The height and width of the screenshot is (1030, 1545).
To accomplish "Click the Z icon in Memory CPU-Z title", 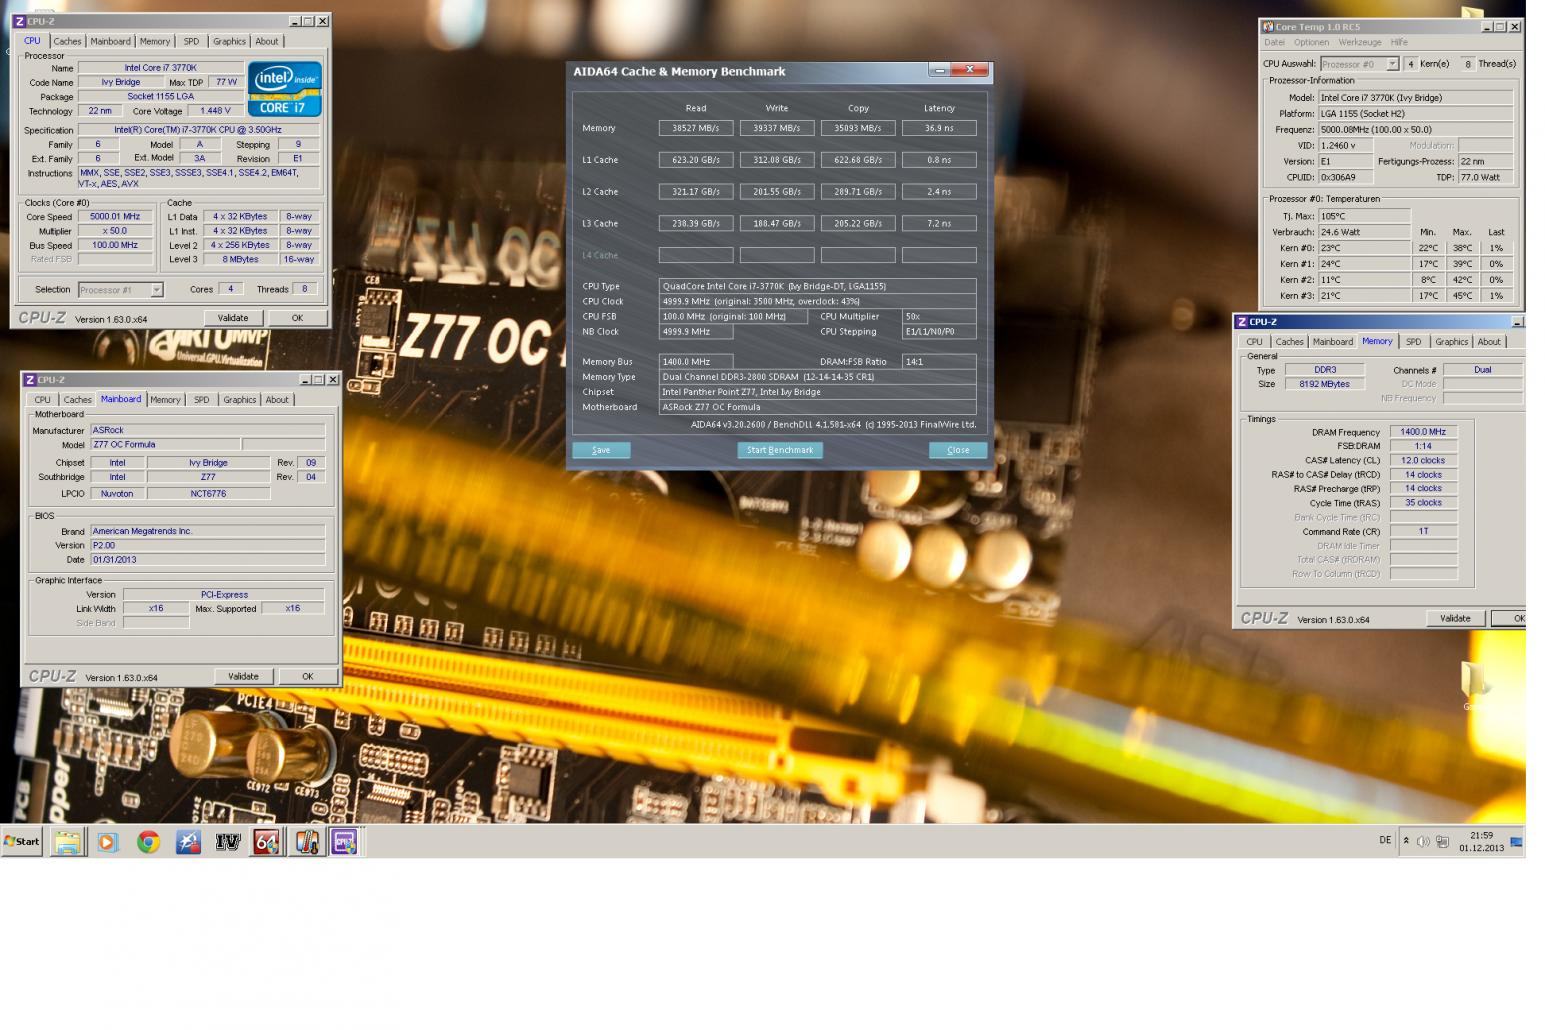I will [x=1242, y=322].
